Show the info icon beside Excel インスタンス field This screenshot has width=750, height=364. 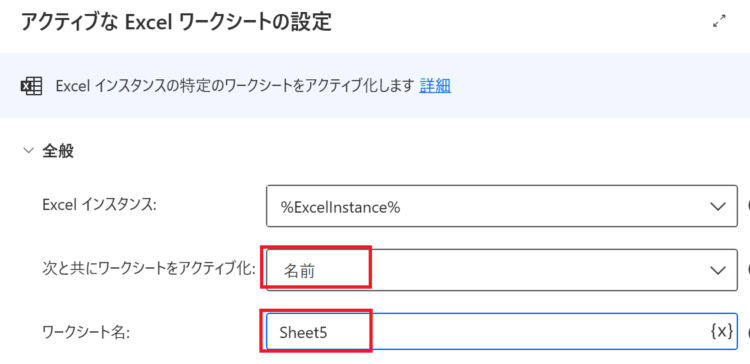[748, 206]
